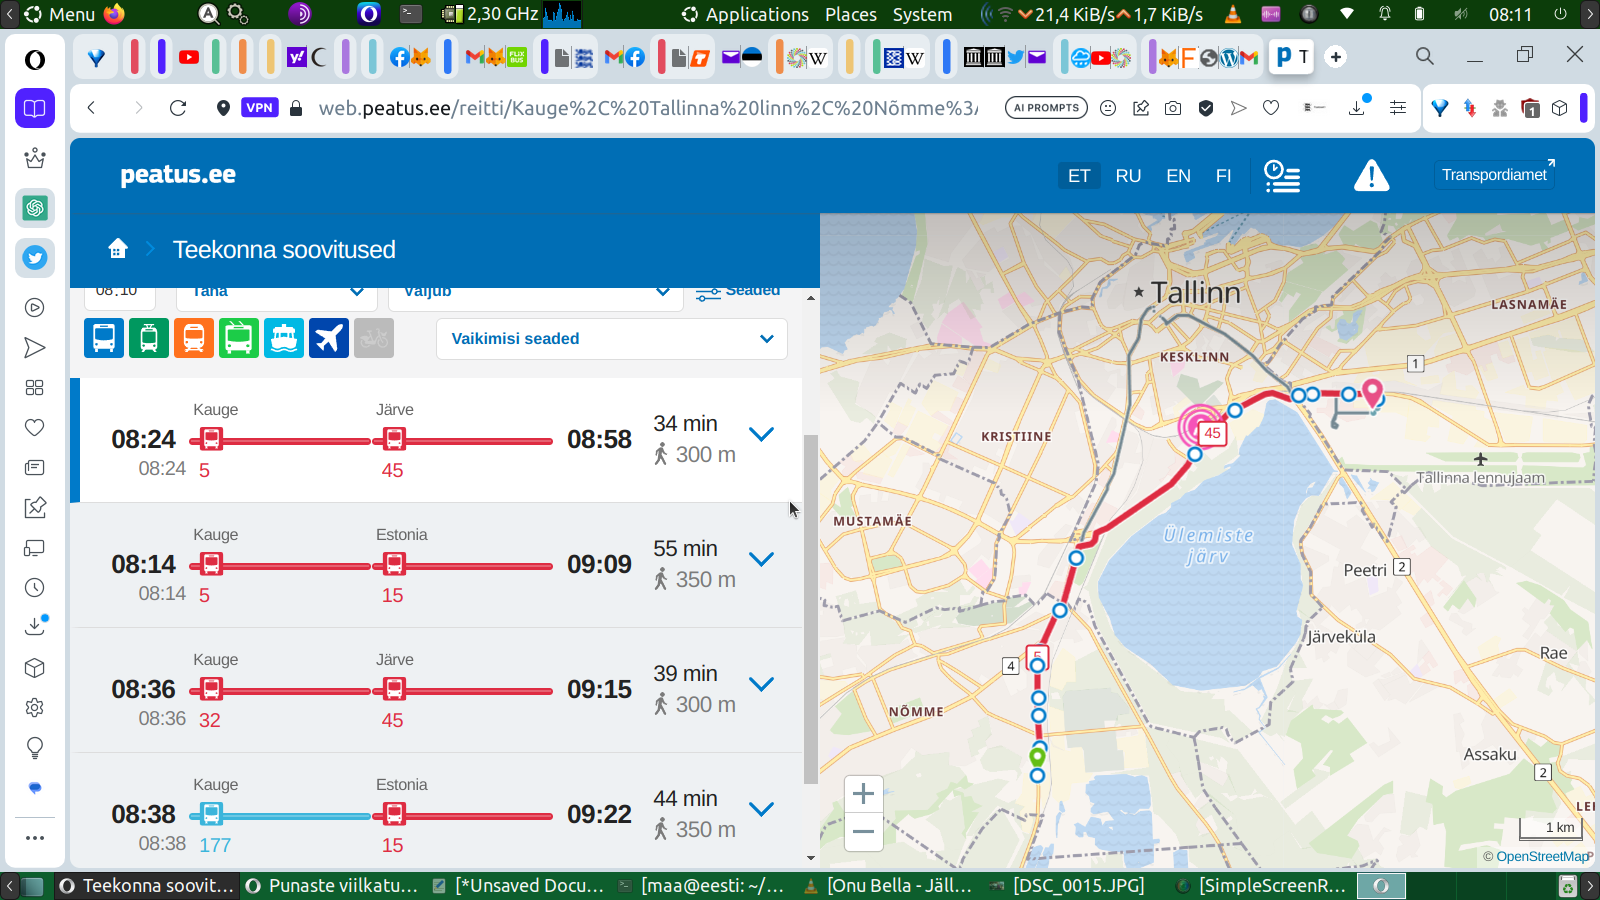Click the home icon in the breadcrumb
The width and height of the screenshot is (1600, 900).
(x=118, y=248)
